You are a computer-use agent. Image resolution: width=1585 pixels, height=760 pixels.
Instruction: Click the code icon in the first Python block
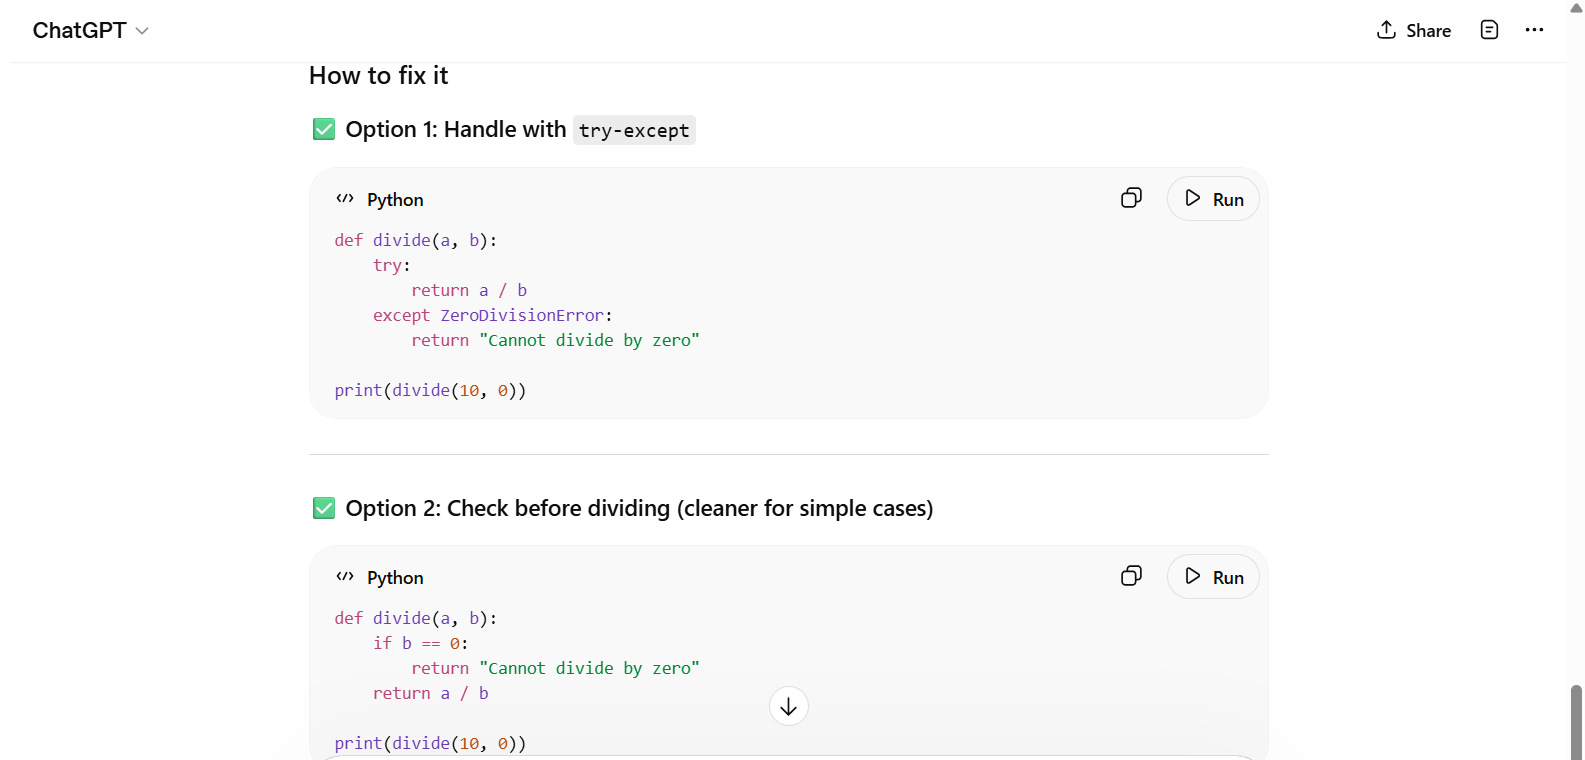[x=345, y=199]
